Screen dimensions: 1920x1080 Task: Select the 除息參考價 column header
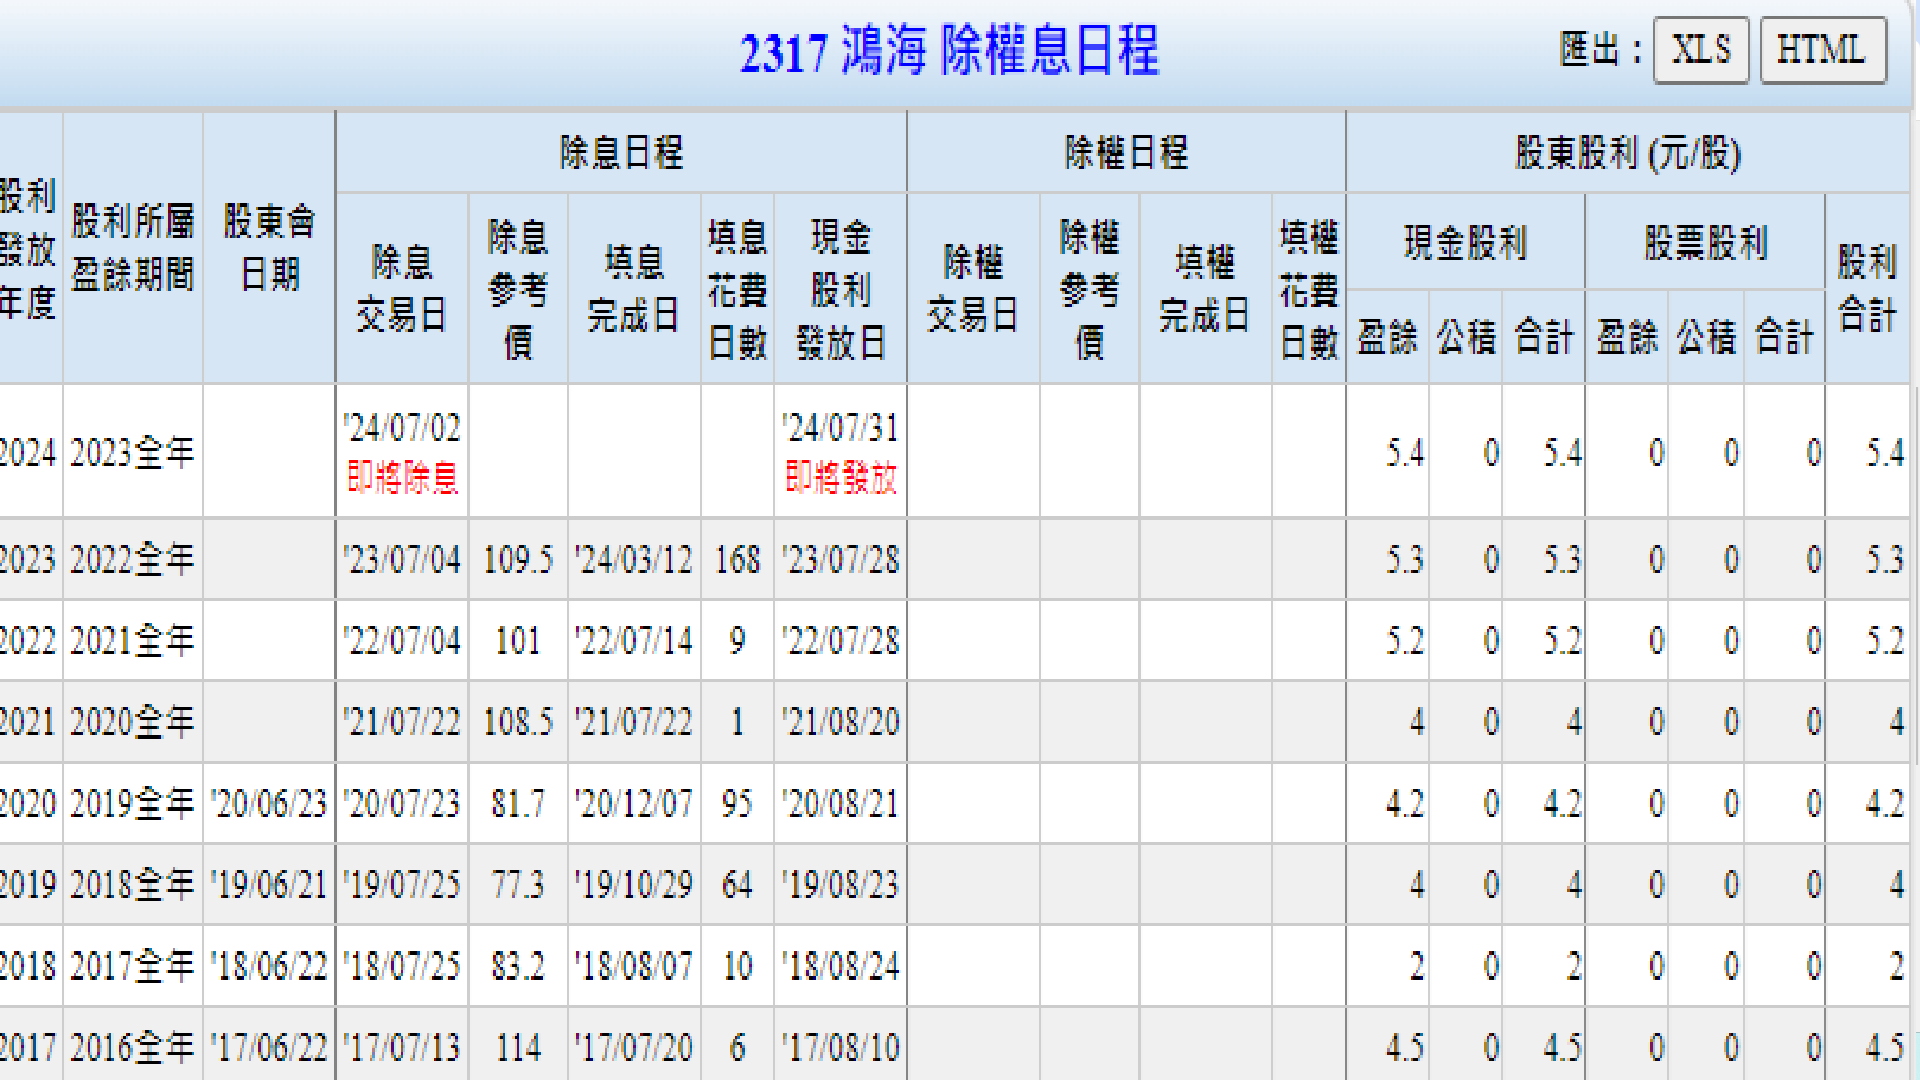518,288
